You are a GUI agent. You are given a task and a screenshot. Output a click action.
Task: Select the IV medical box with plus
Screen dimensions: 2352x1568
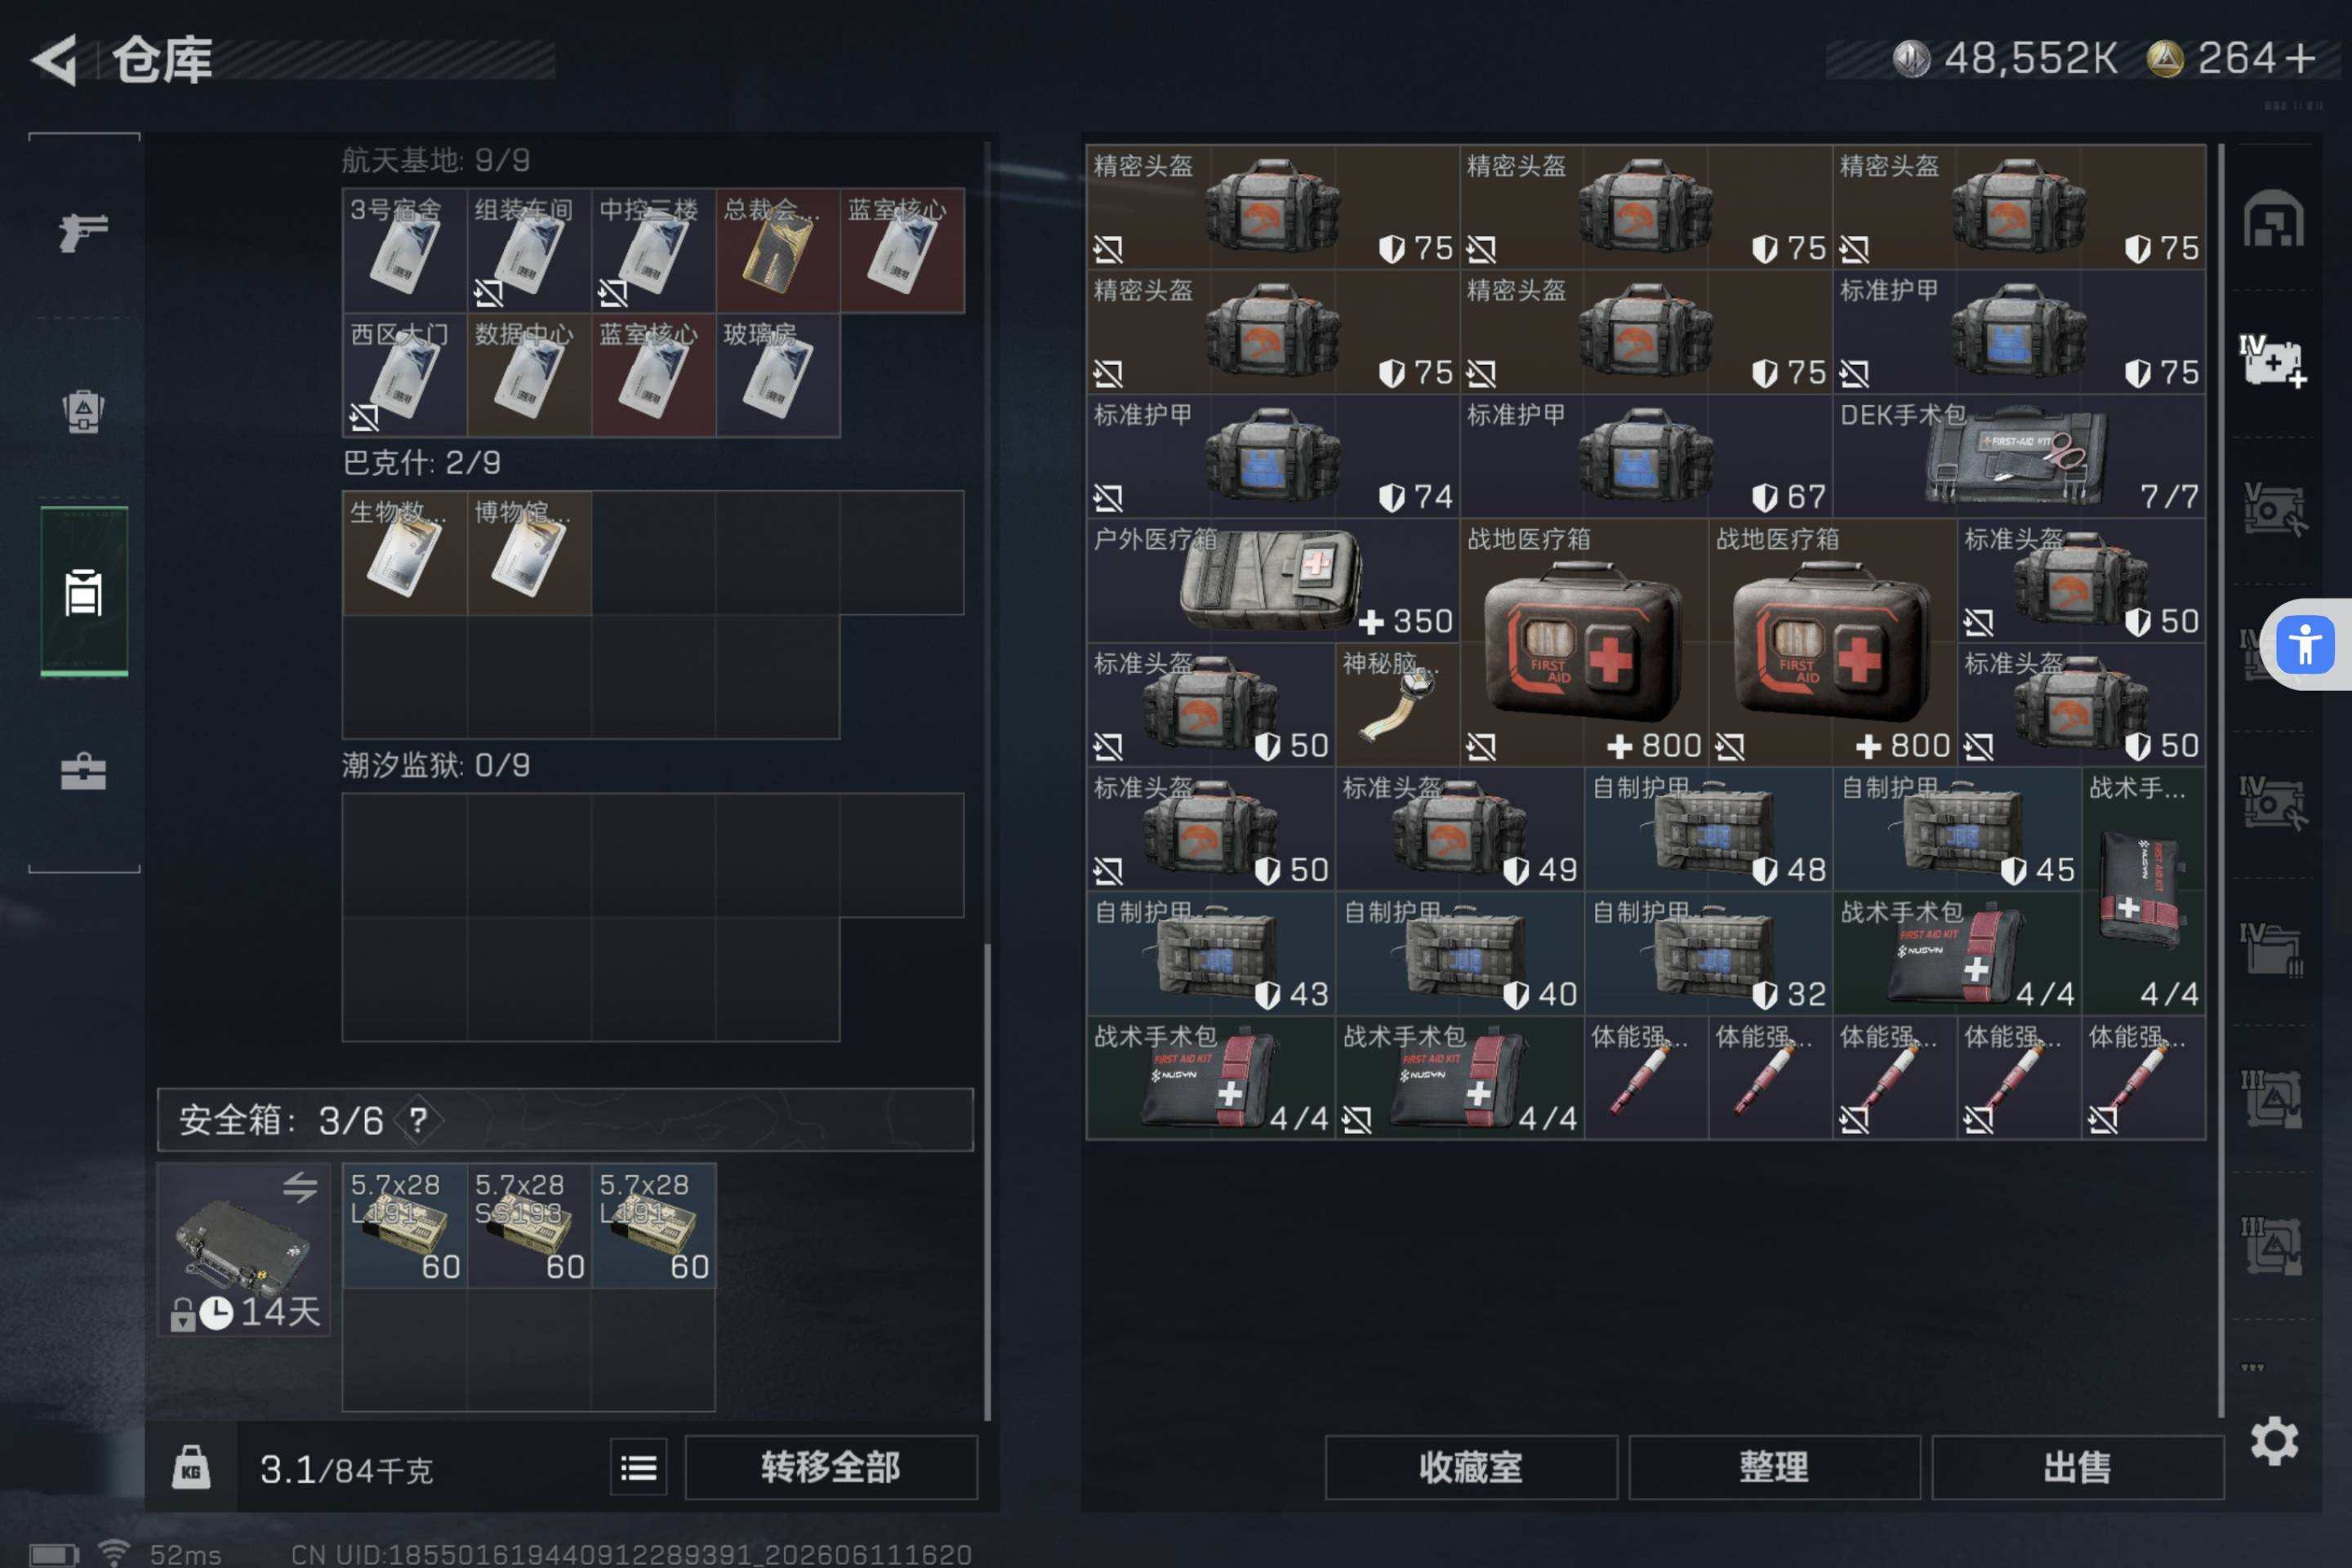tap(2273, 361)
